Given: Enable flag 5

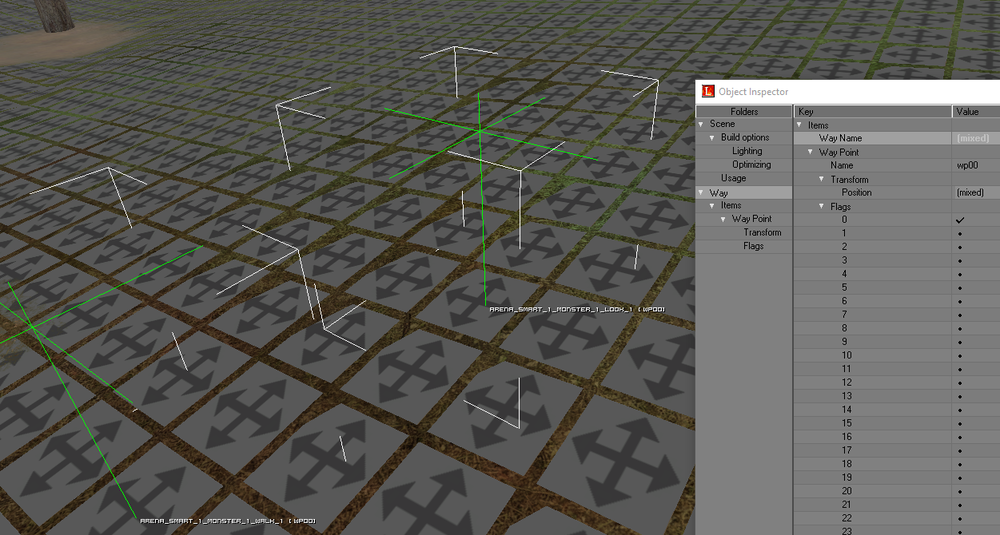Looking at the screenshot, I should 960,288.
